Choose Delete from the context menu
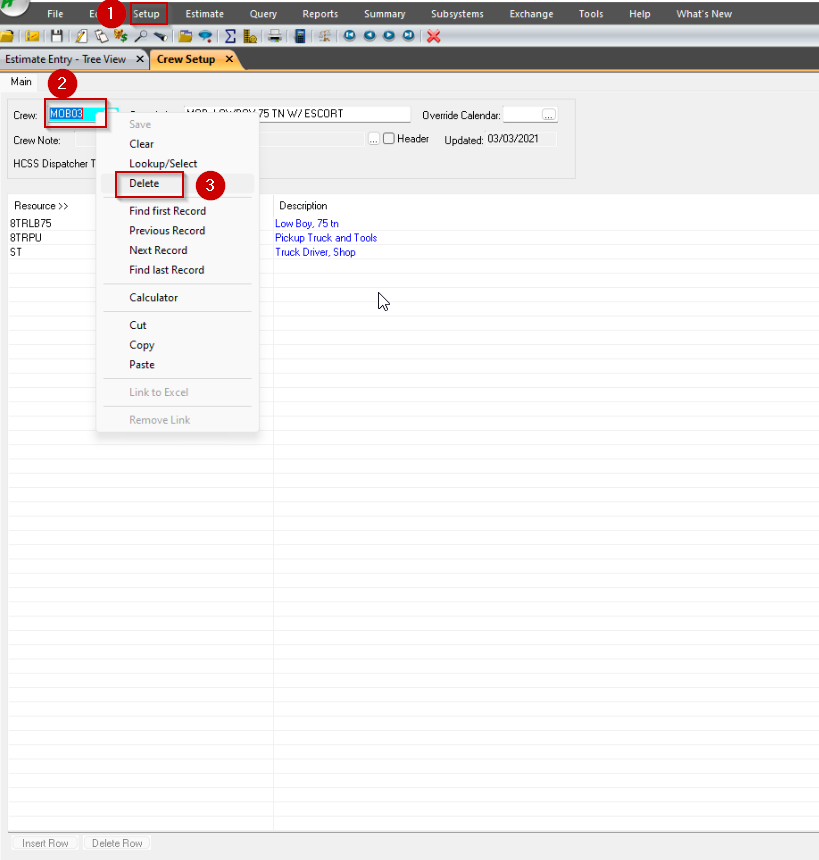 [144, 183]
